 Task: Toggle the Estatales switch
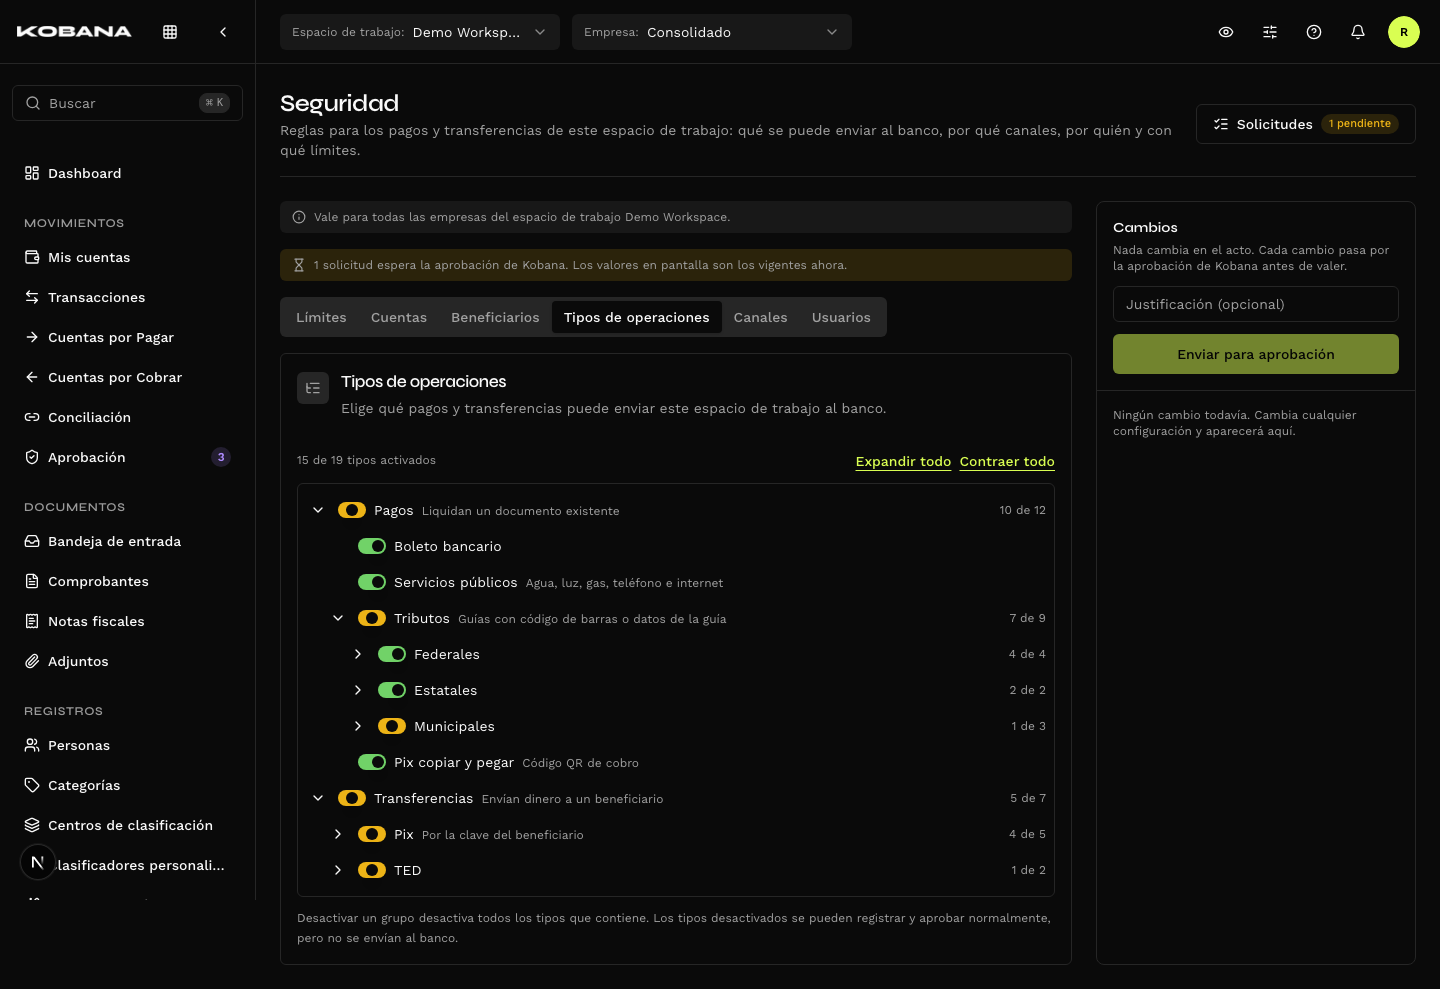(x=392, y=690)
